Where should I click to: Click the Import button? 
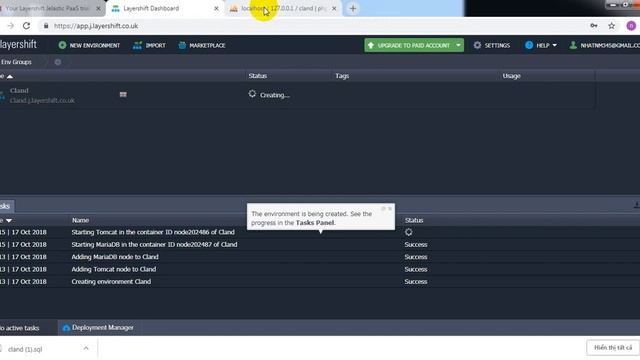149,45
